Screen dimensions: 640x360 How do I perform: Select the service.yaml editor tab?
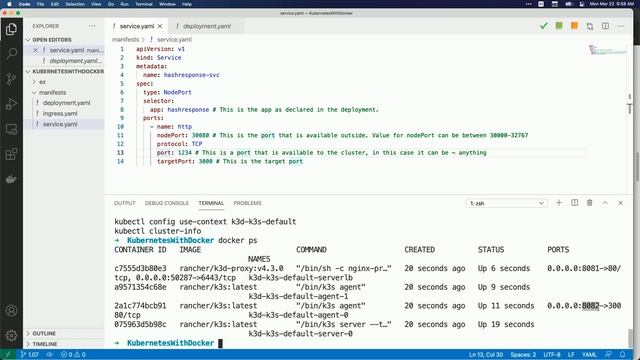pyautogui.click(x=136, y=26)
